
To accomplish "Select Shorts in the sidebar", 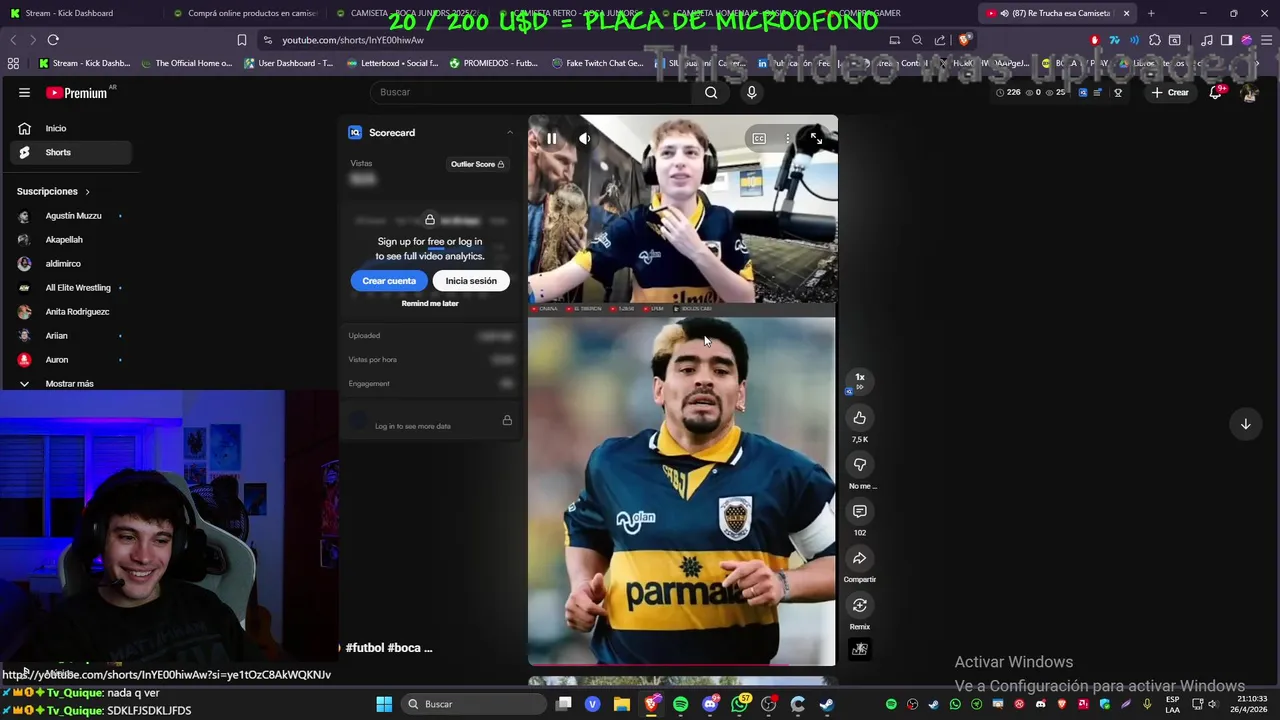I will (70, 152).
